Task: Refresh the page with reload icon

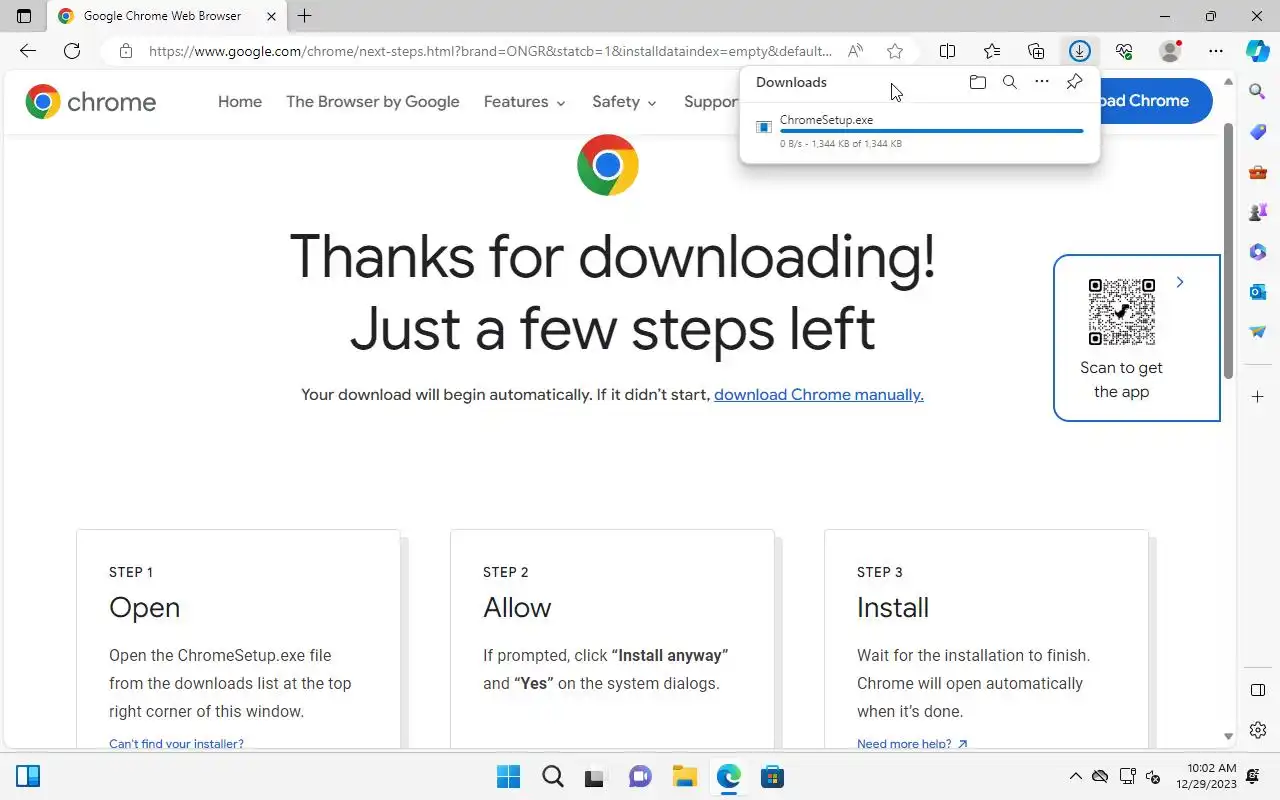Action: click(72, 51)
